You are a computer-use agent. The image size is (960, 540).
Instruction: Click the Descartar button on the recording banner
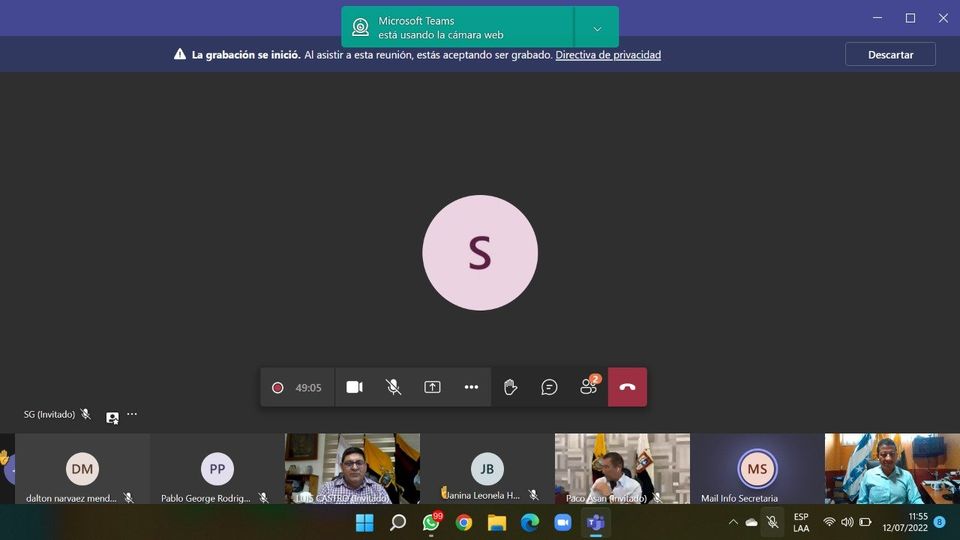coord(890,54)
